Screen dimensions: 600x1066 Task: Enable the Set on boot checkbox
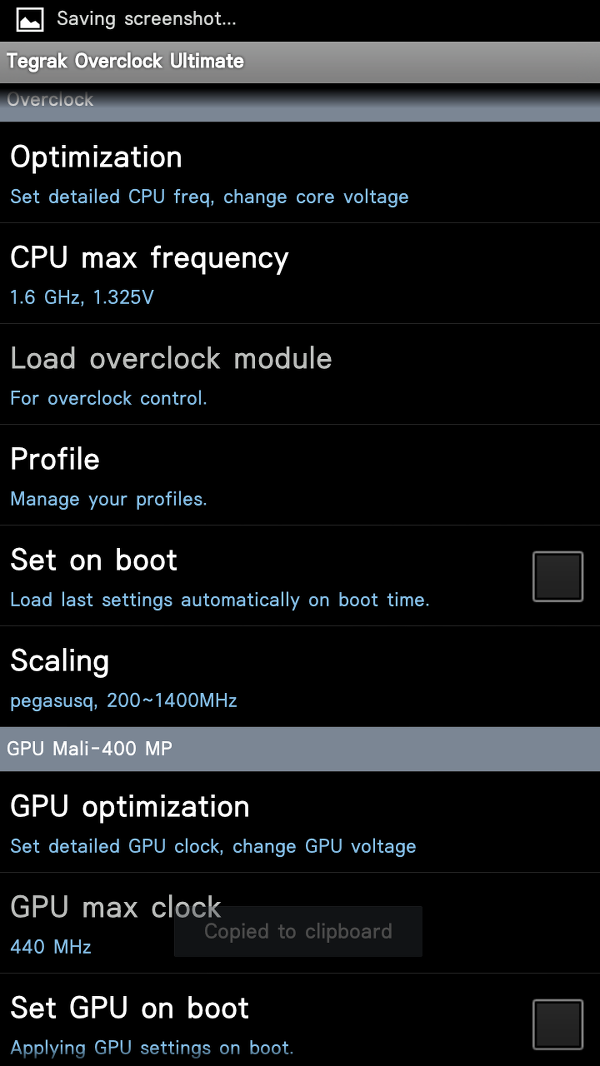(x=557, y=577)
